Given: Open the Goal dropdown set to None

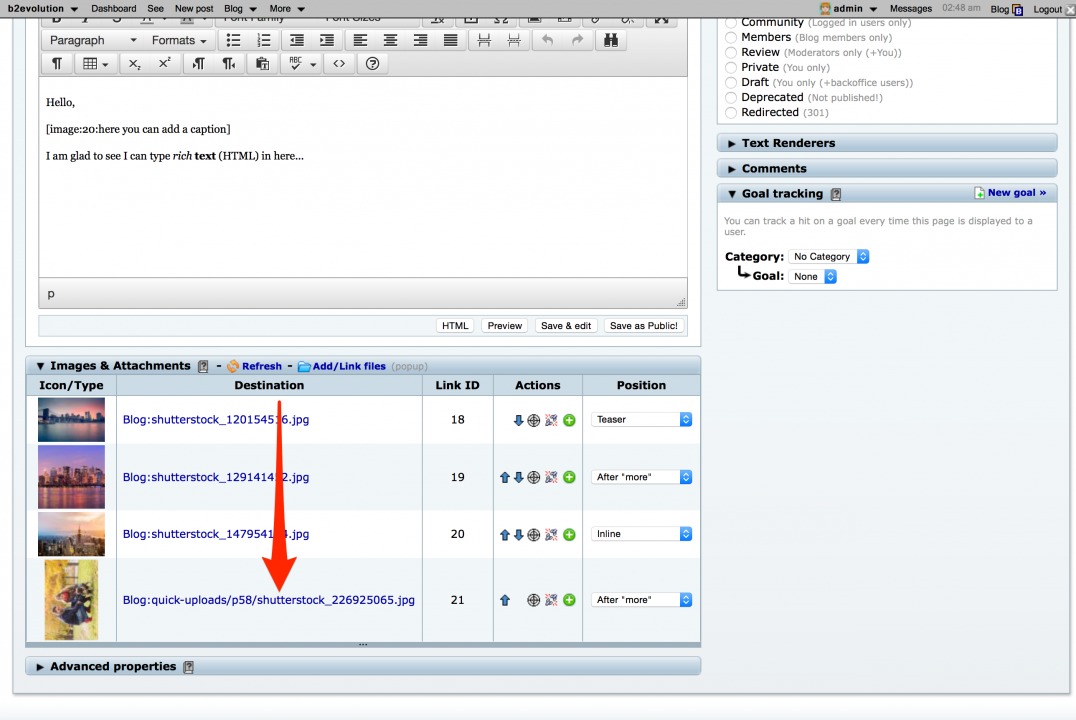Looking at the screenshot, I should 812,277.
